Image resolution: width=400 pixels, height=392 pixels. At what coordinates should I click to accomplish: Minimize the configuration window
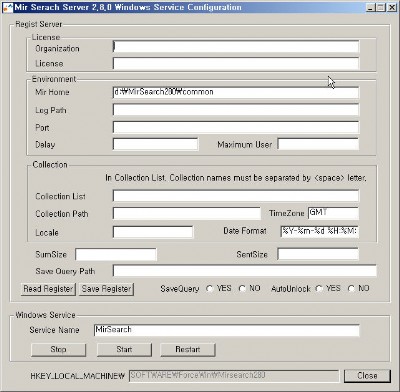370,7
